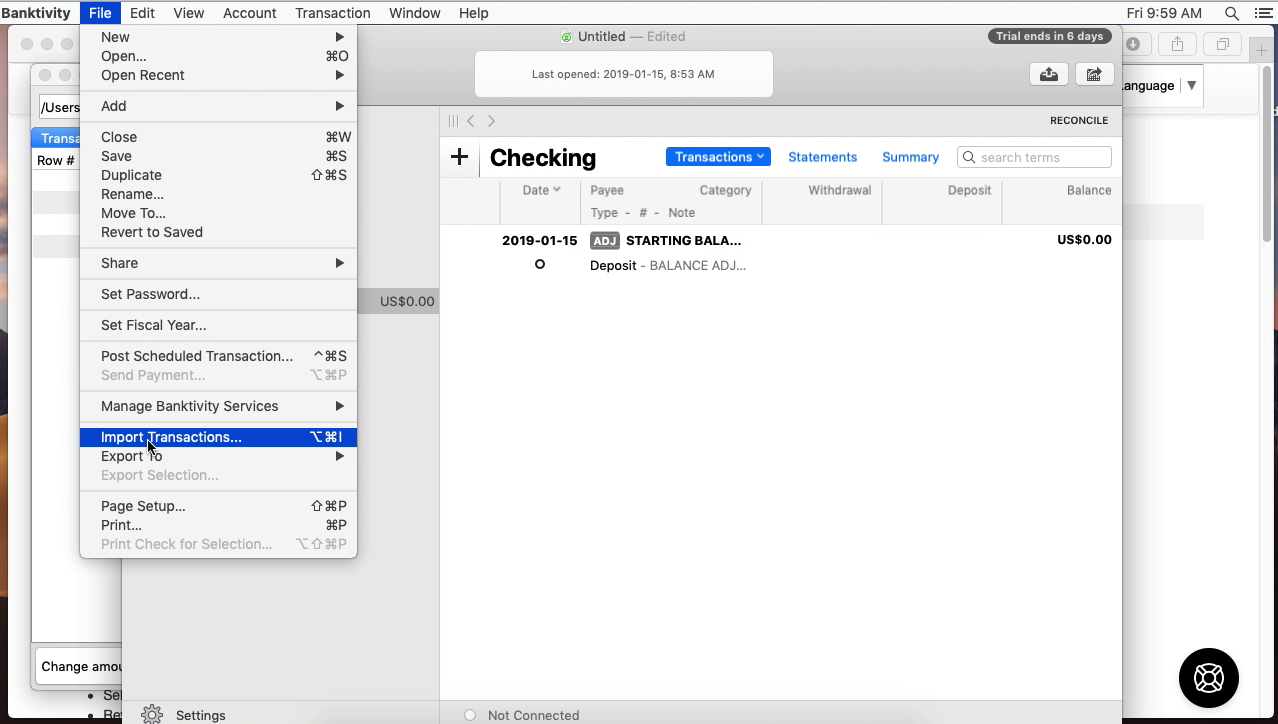1278x724 pixels.
Task: Focus the search terms field
Action: 1034,157
